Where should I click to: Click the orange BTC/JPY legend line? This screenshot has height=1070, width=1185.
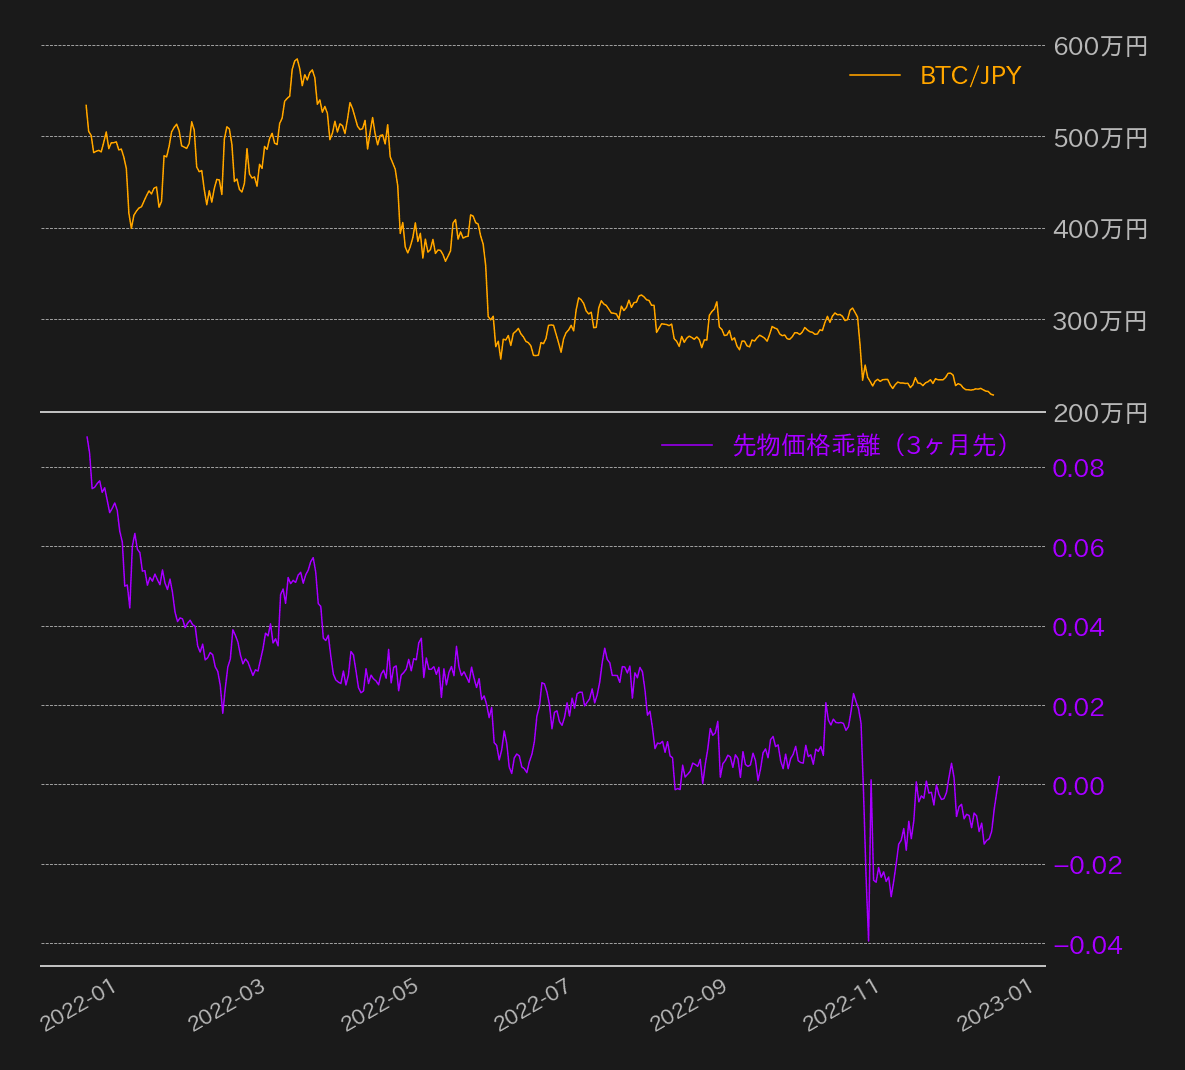click(874, 75)
